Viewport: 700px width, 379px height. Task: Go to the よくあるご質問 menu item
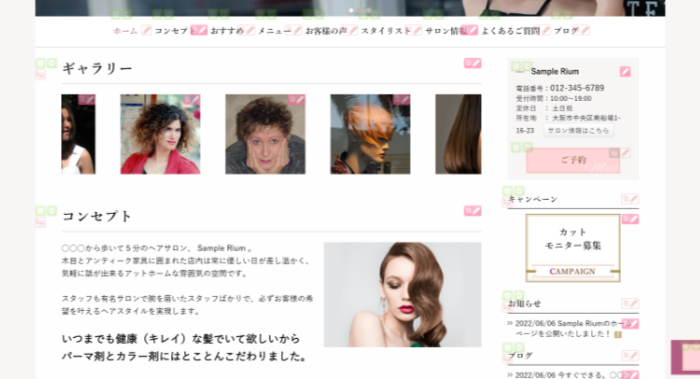pyautogui.click(x=510, y=31)
